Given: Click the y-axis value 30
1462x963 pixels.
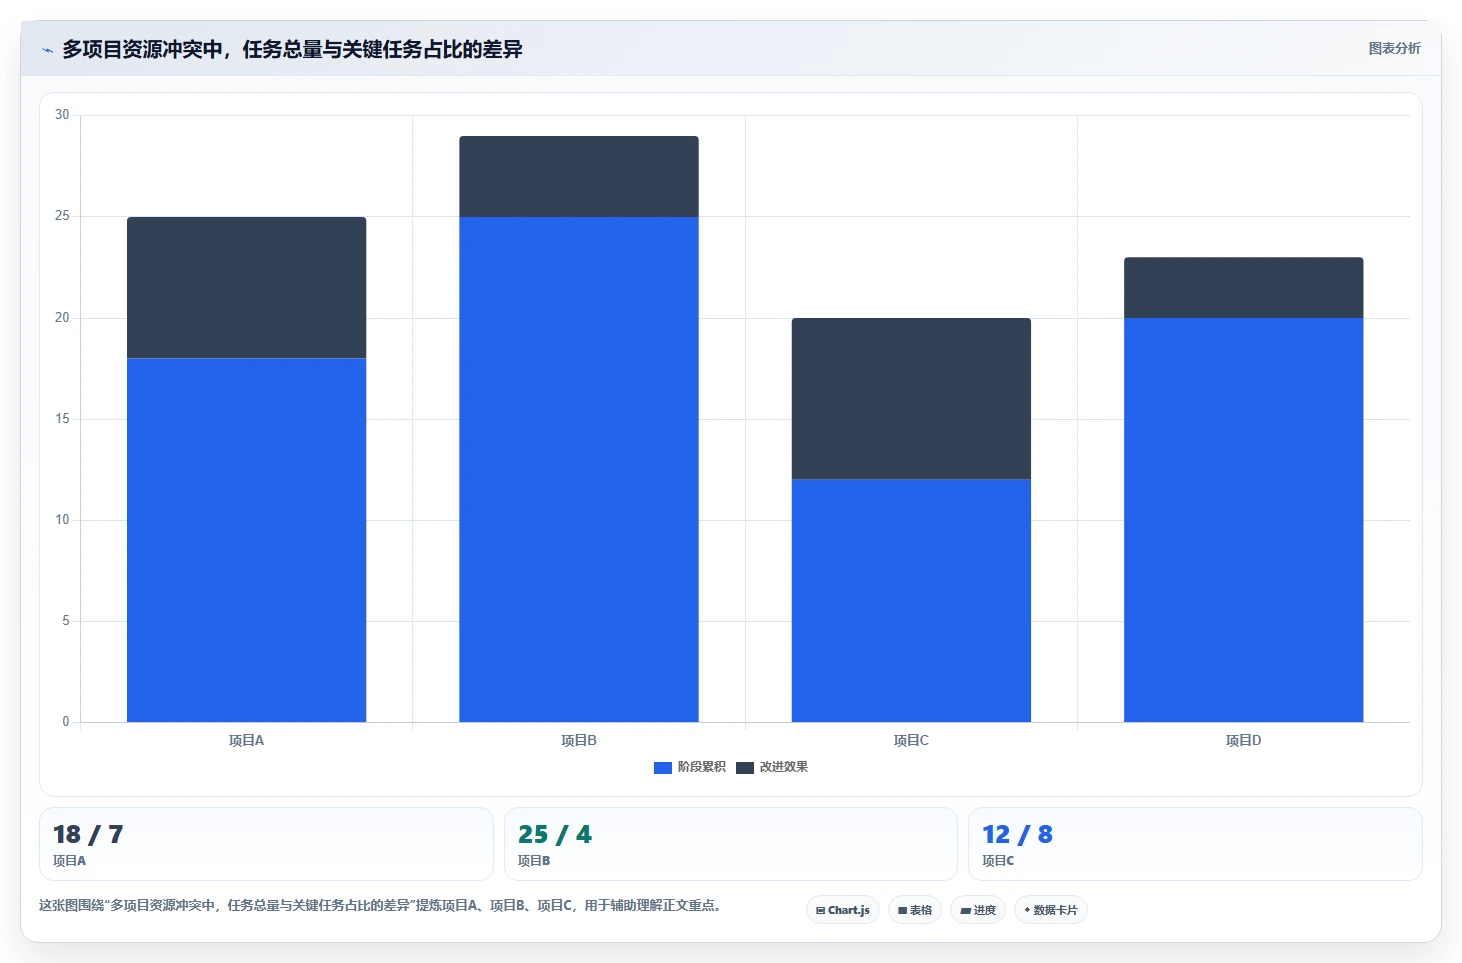Looking at the screenshot, I should point(62,115).
